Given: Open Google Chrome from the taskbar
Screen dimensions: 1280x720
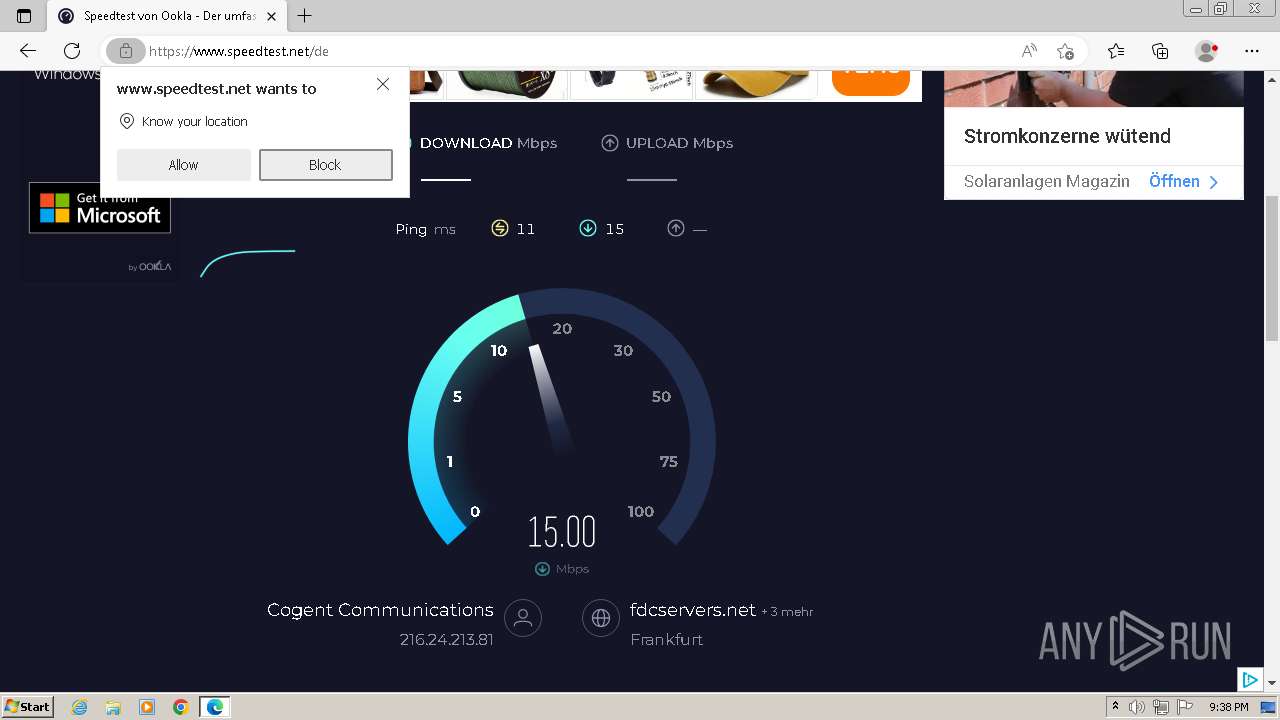Looking at the screenshot, I should 181,707.
